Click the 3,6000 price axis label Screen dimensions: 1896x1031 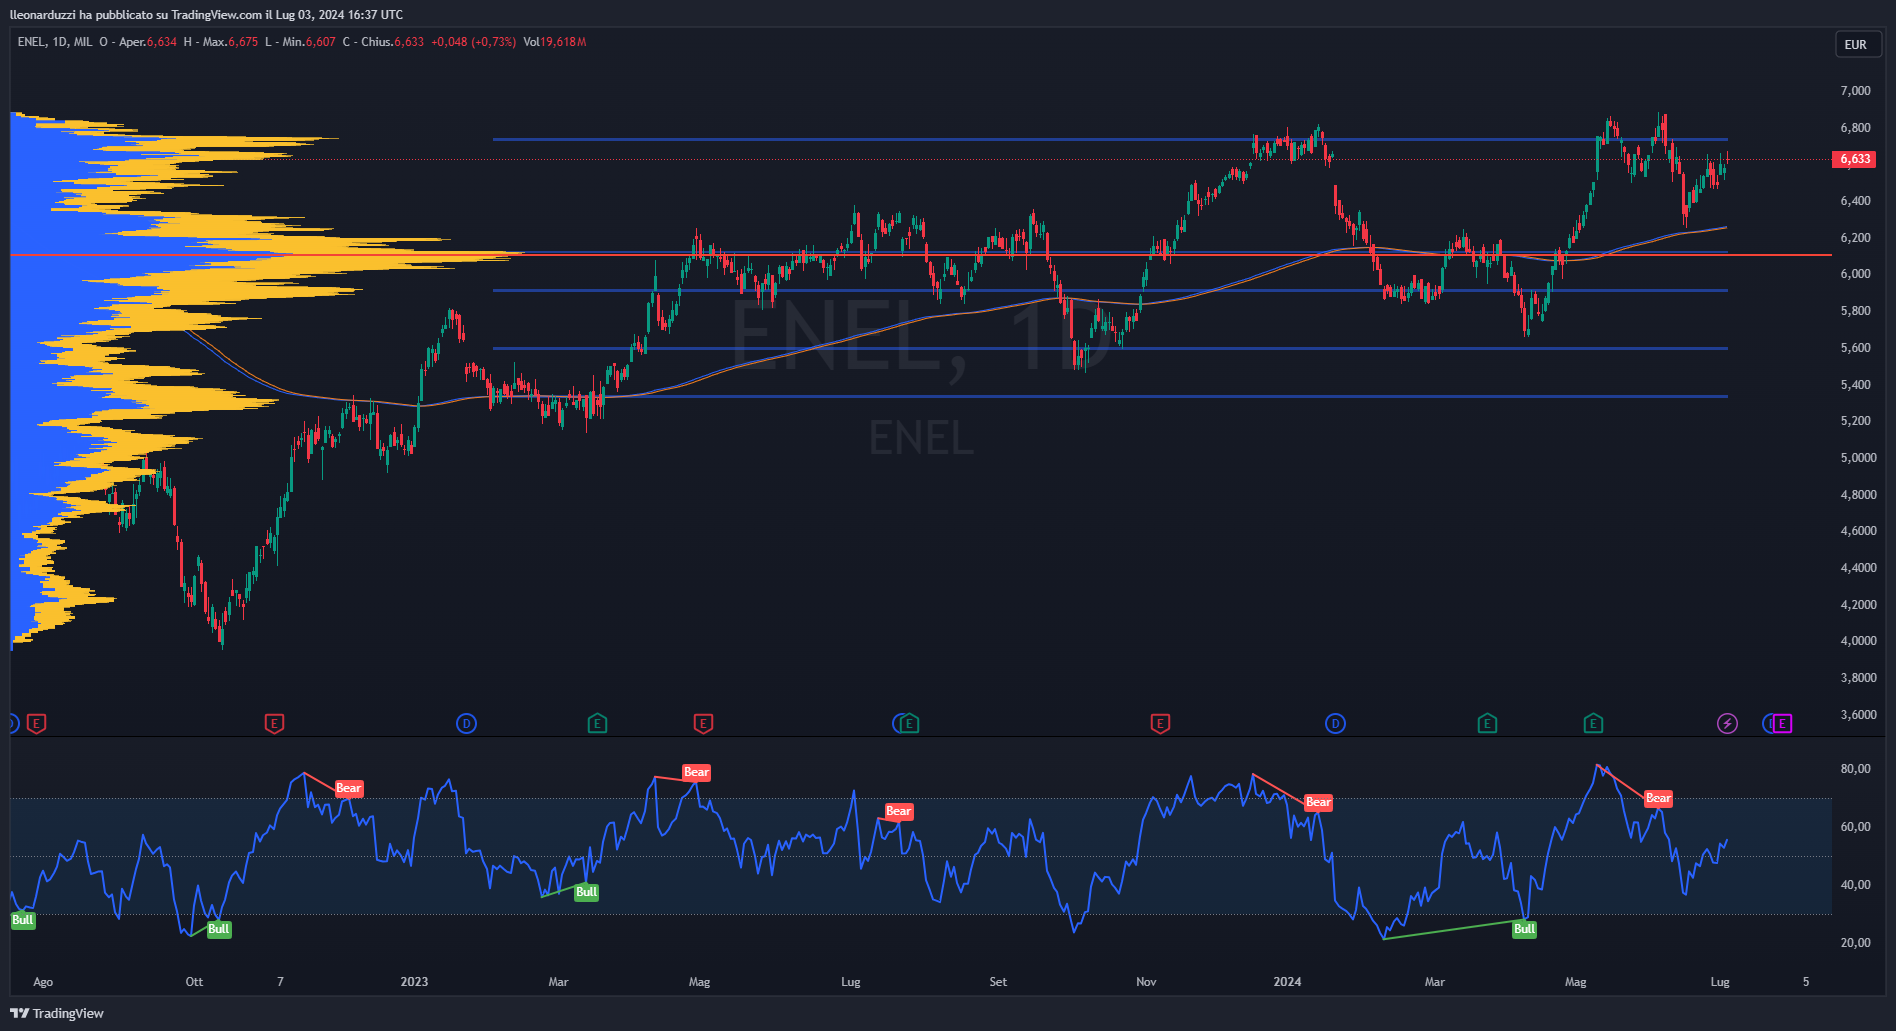1859,715
